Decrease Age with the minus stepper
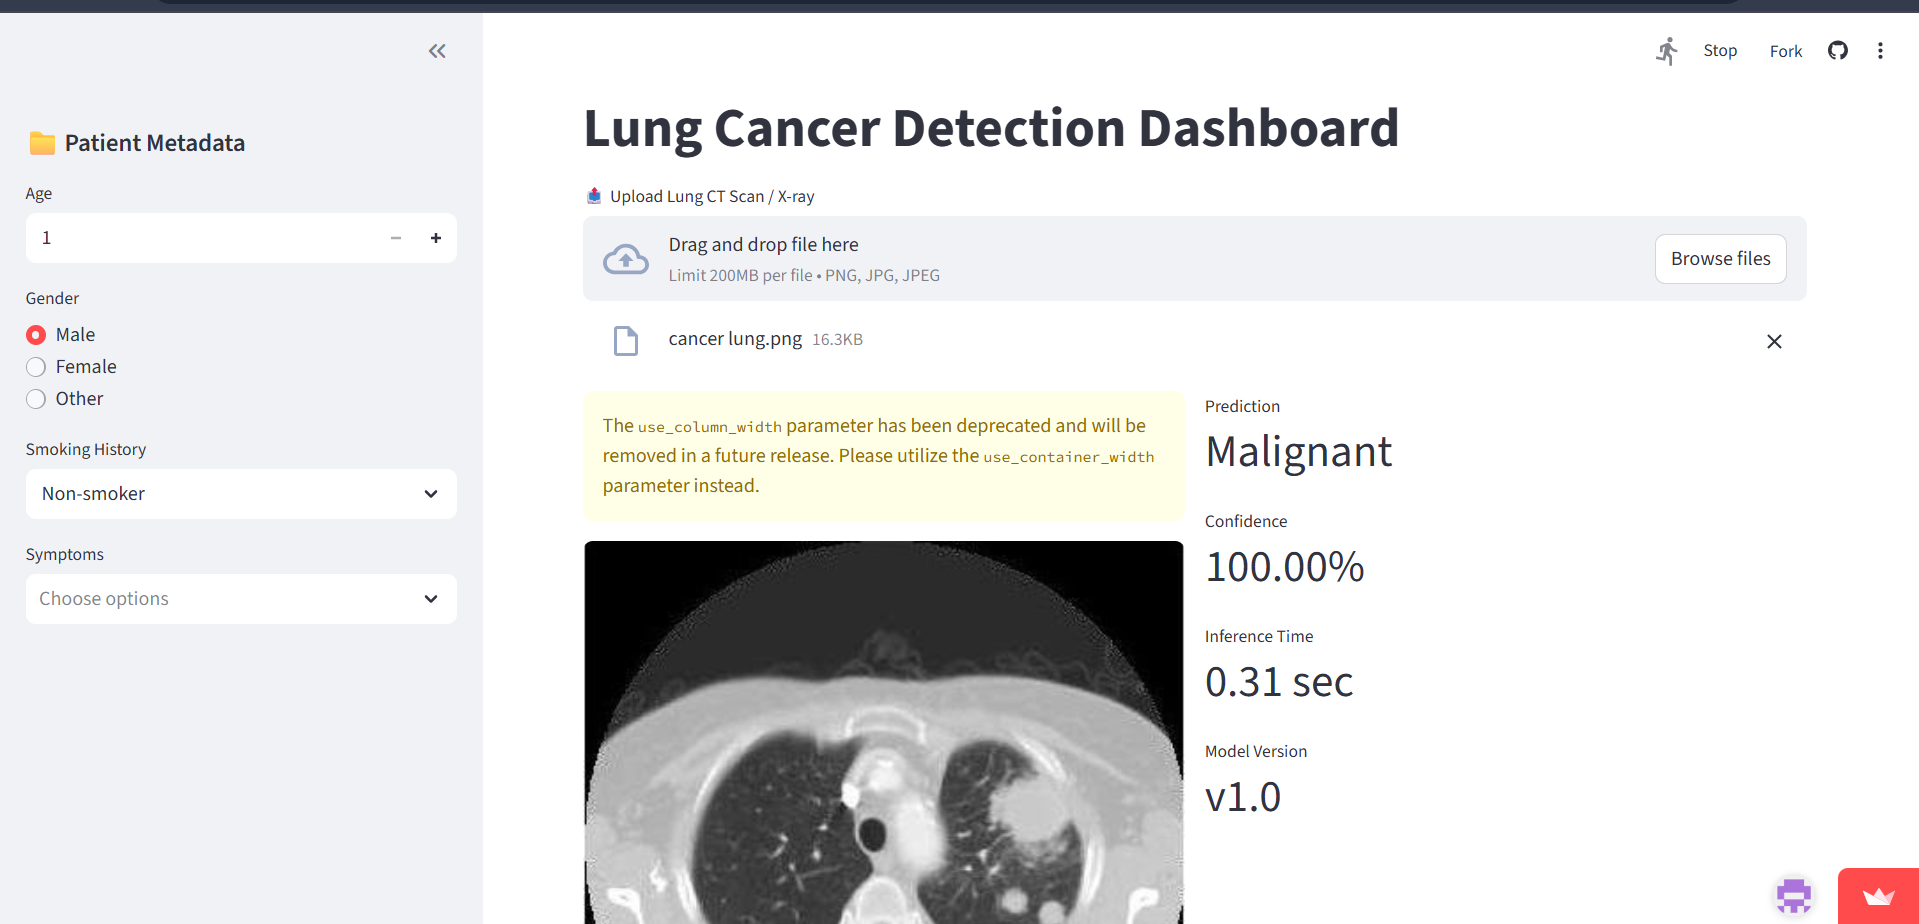Screen dimensions: 1919x924 396,238
